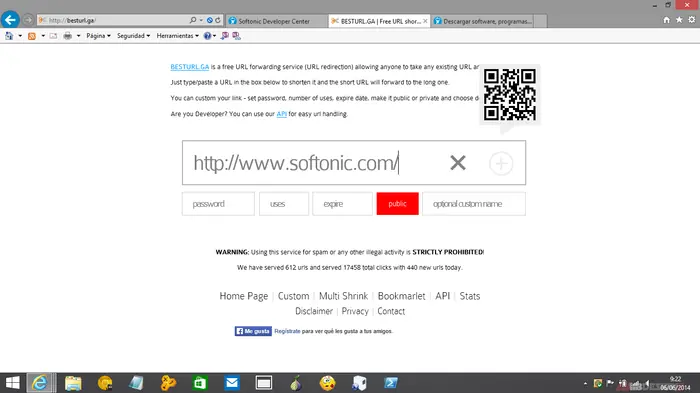Click the Regístrate Facebook link
The image size is (700, 393).
[x=287, y=331]
